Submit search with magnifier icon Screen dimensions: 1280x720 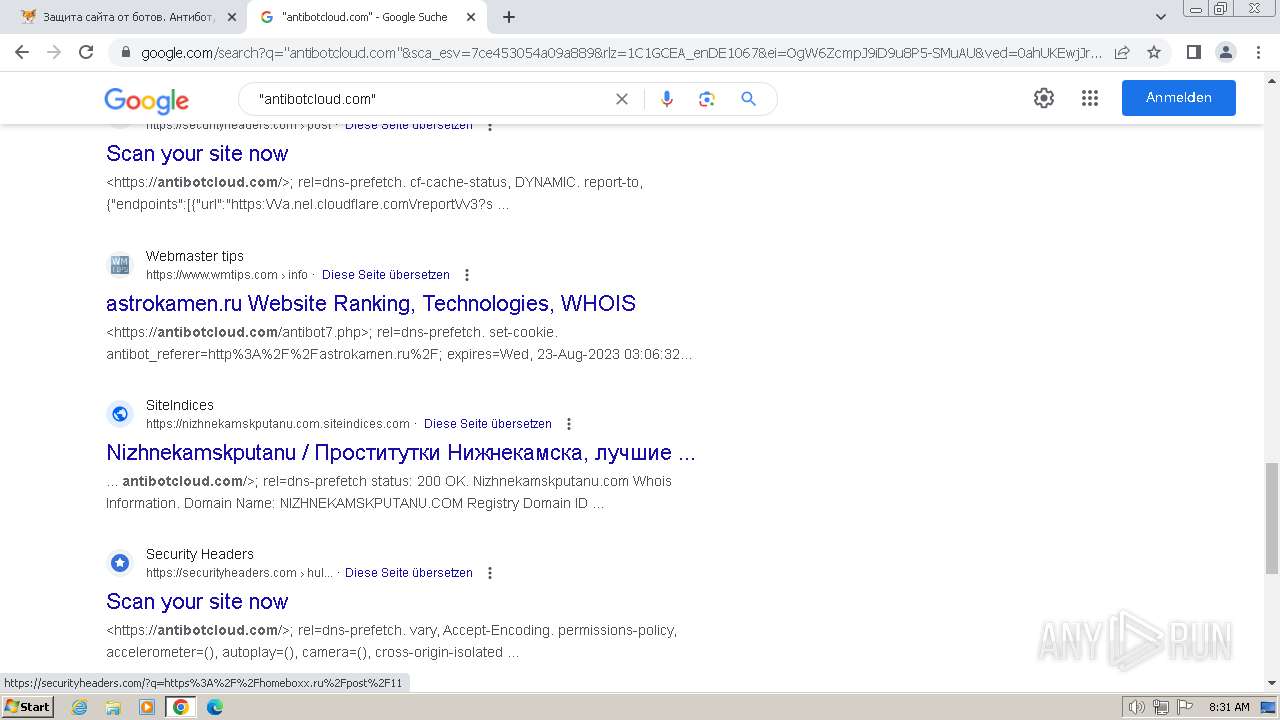point(748,99)
